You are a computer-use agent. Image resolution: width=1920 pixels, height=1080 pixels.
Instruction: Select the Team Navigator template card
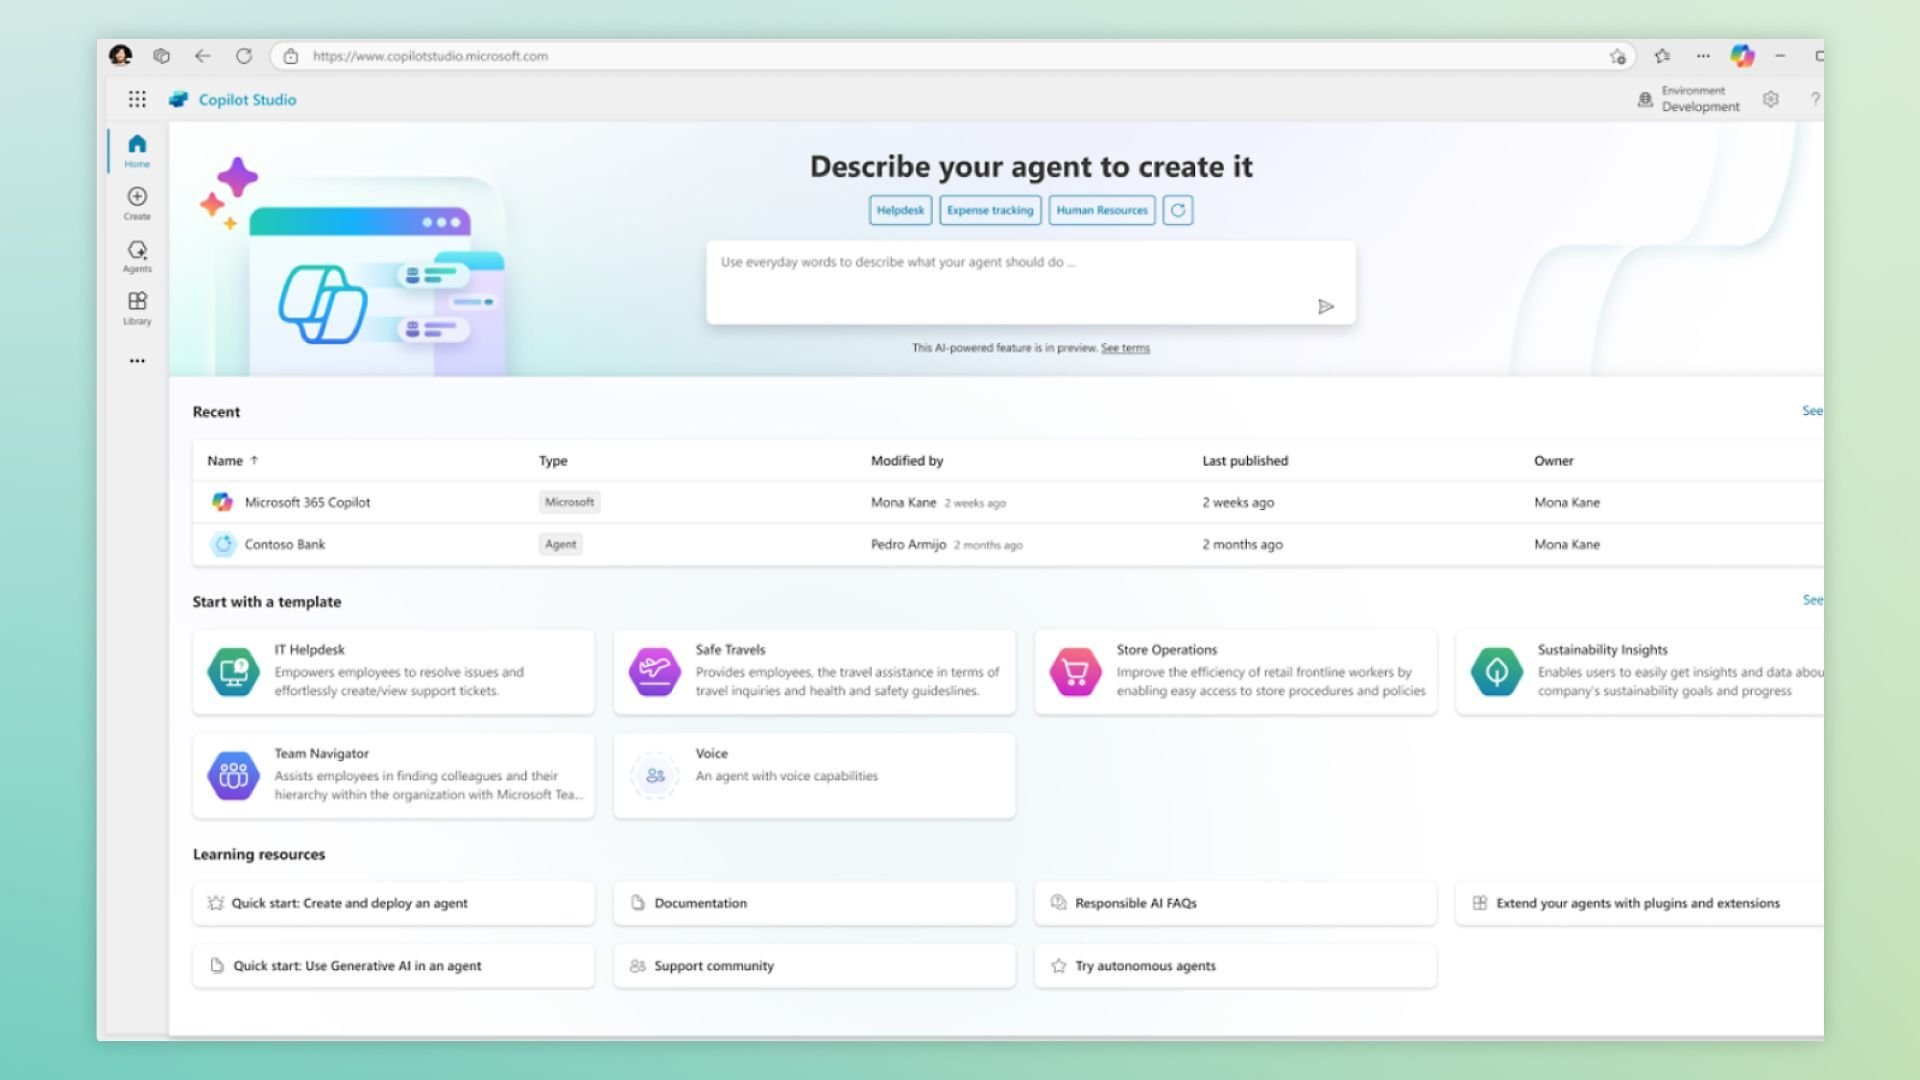tap(394, 775)
